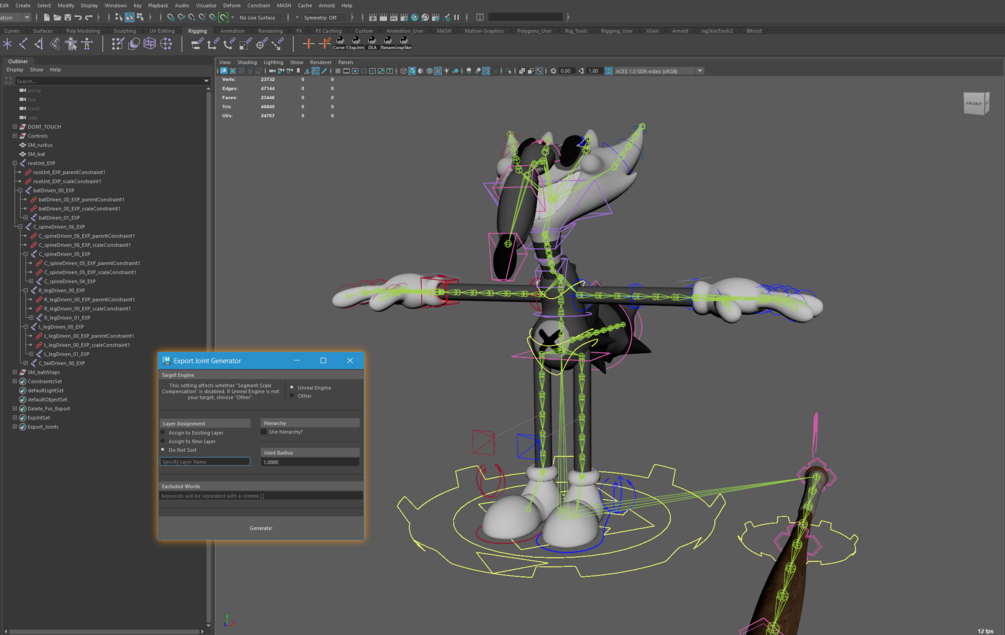Open the Deform menu
The width and height of the screenshot is (1005, 635).
click(231, 5)
